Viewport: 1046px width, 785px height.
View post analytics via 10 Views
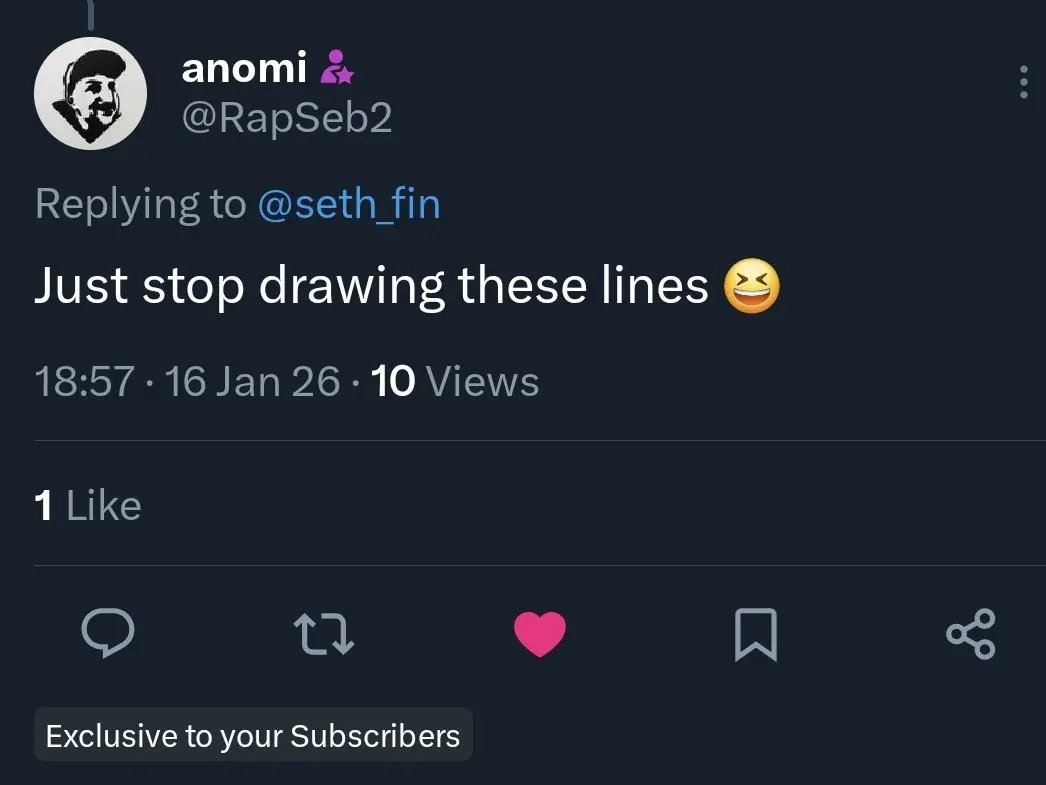454,382
